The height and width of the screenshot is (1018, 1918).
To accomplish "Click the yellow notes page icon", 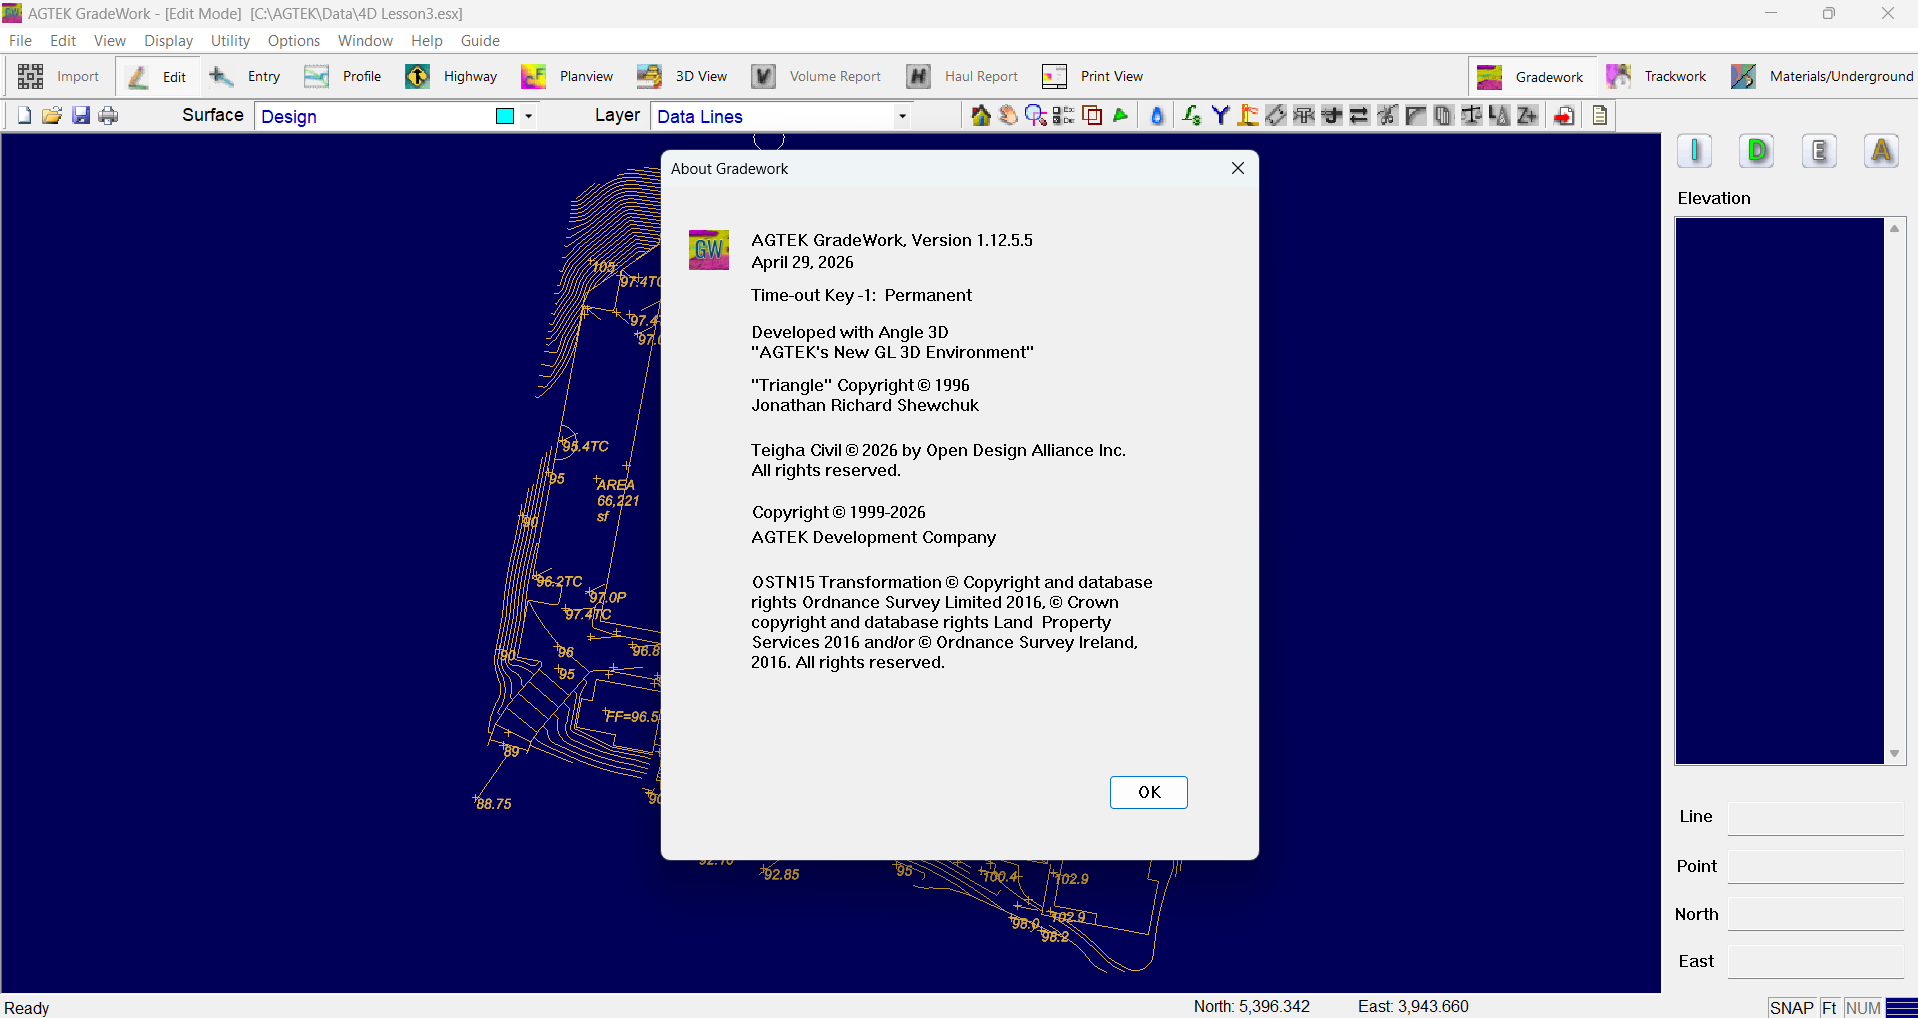I will click(x=1600, y=115).
